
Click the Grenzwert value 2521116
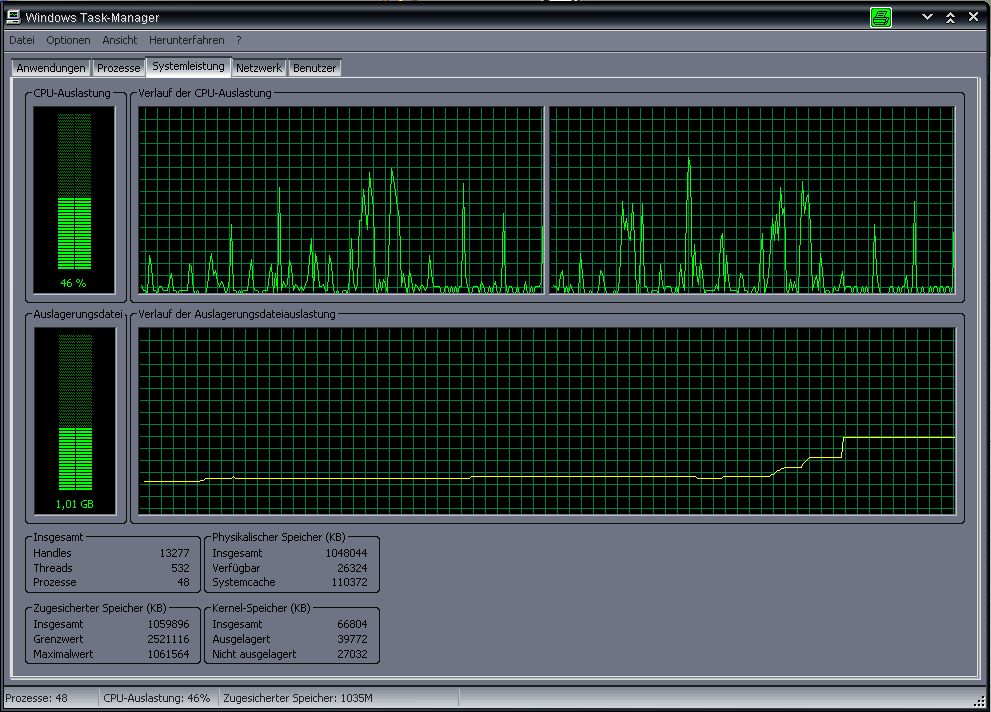(x=168, y=639)
